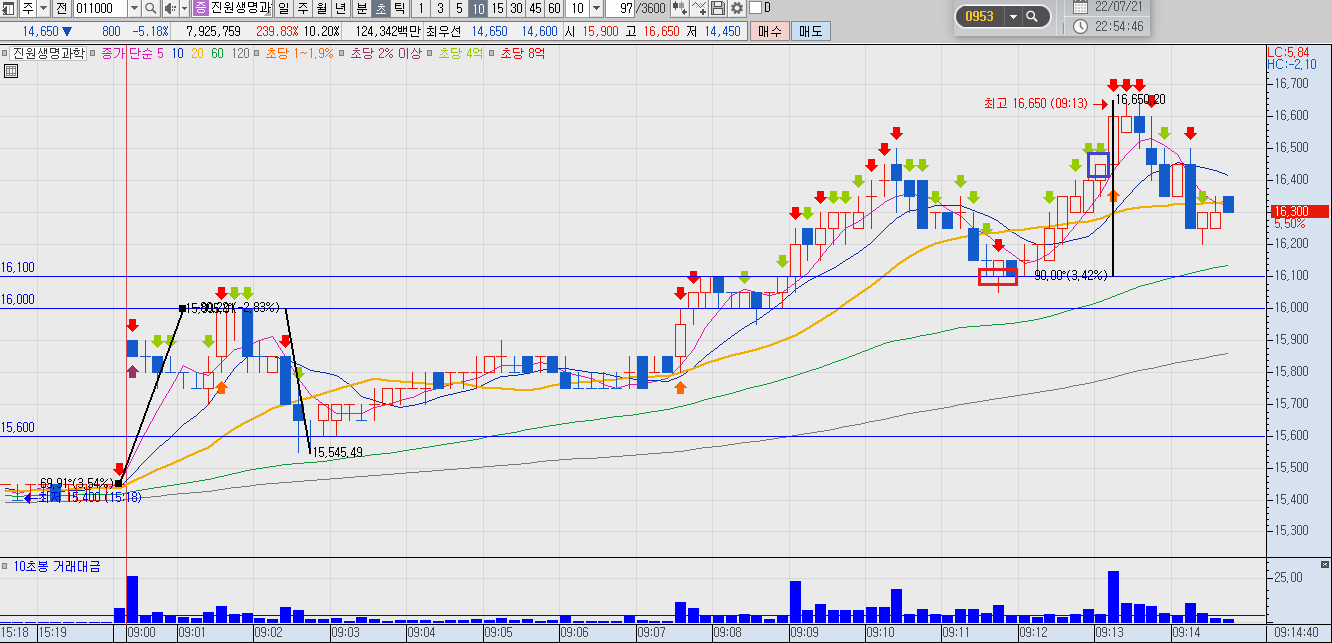Expand the 0953 screen number dropdown
Screen dimensions: 1332x643
pyautogui.click(x=1012, y=17)
